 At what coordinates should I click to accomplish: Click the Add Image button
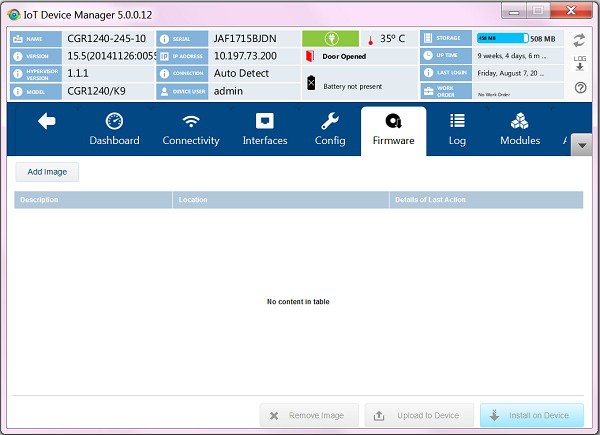click(47, 172)
